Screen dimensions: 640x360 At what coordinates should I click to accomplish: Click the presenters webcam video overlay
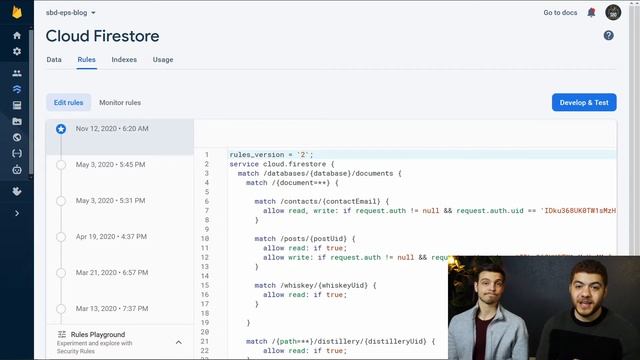tap(544, 308)
